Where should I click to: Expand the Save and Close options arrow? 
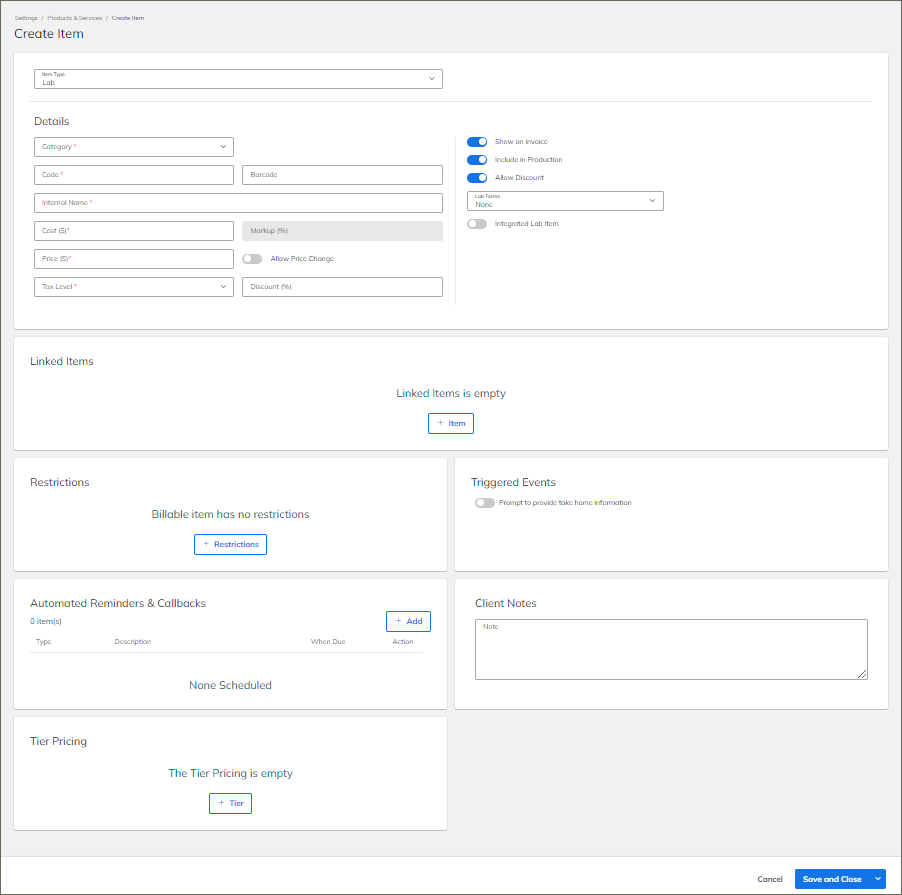tap(877, 878)
